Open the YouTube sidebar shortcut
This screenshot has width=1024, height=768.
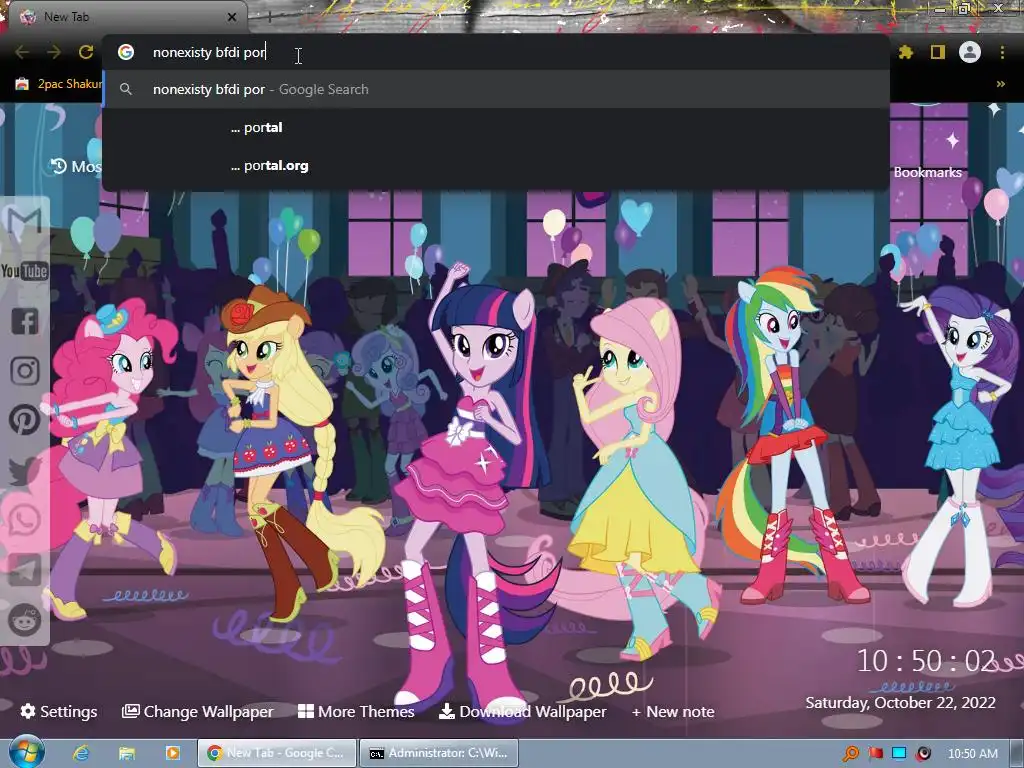click(25, 270)
